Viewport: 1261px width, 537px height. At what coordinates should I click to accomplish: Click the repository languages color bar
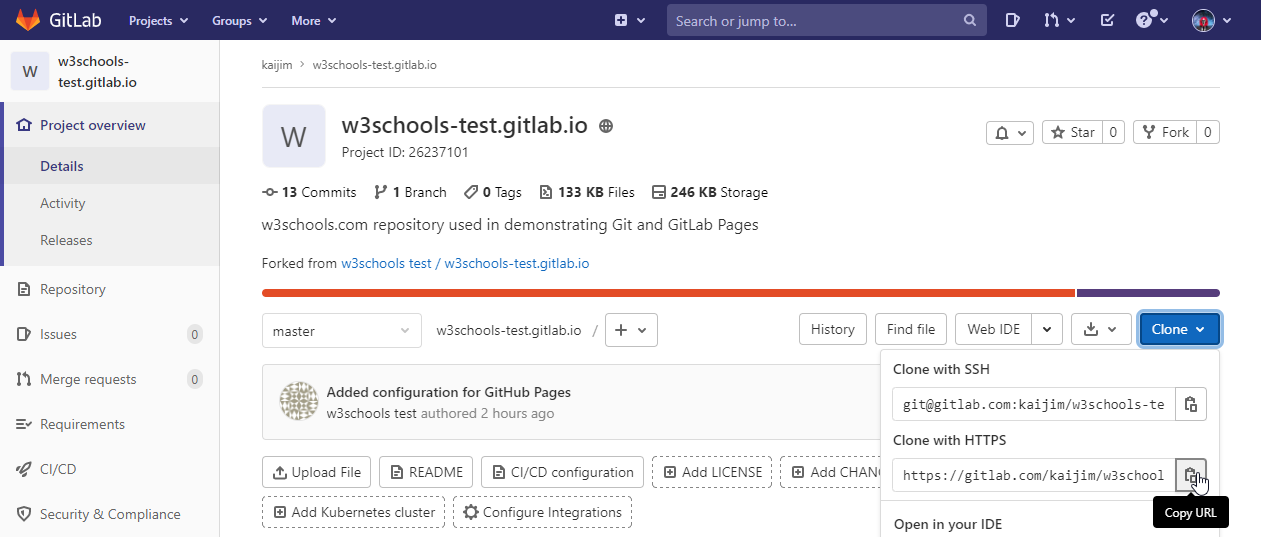click(668, 293)
